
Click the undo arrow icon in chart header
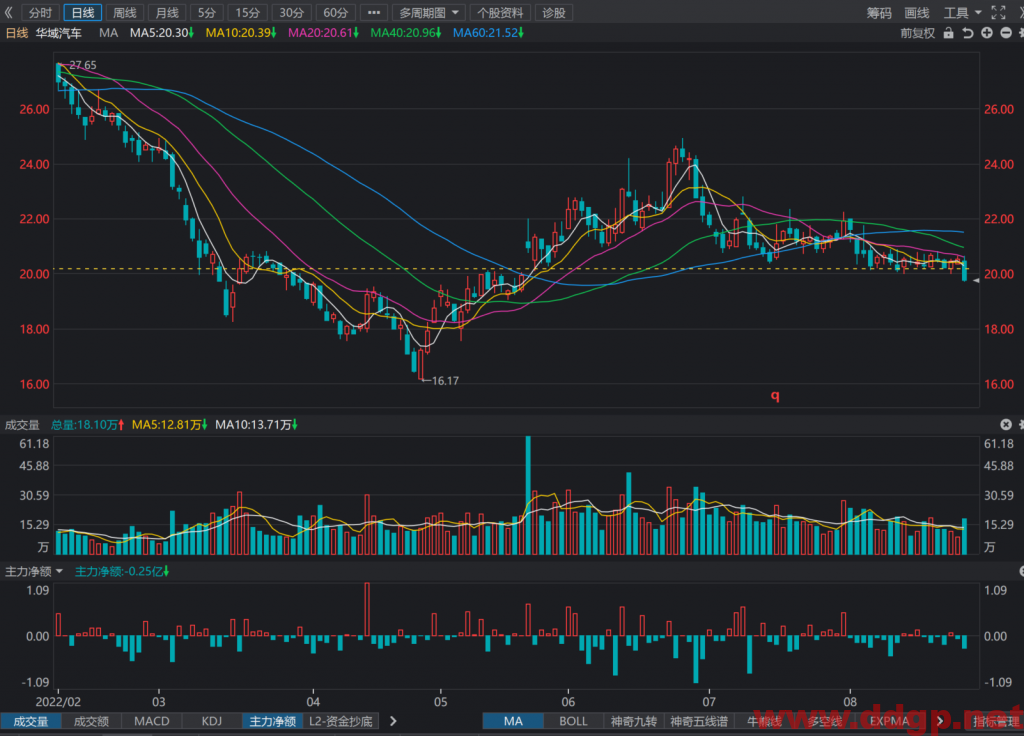tap(967, 33)
